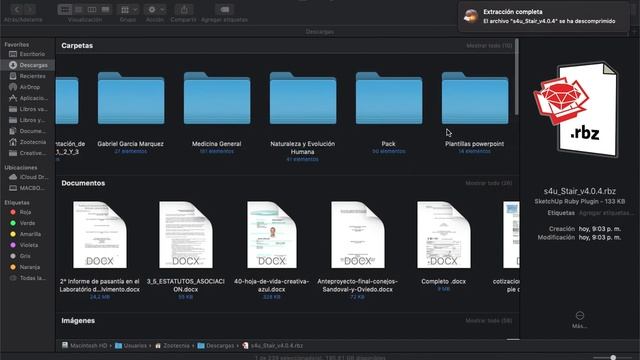Select the Plantillas powerpoint folder
Viewport: 640px width, 360px height.
(x=475, y=98)
